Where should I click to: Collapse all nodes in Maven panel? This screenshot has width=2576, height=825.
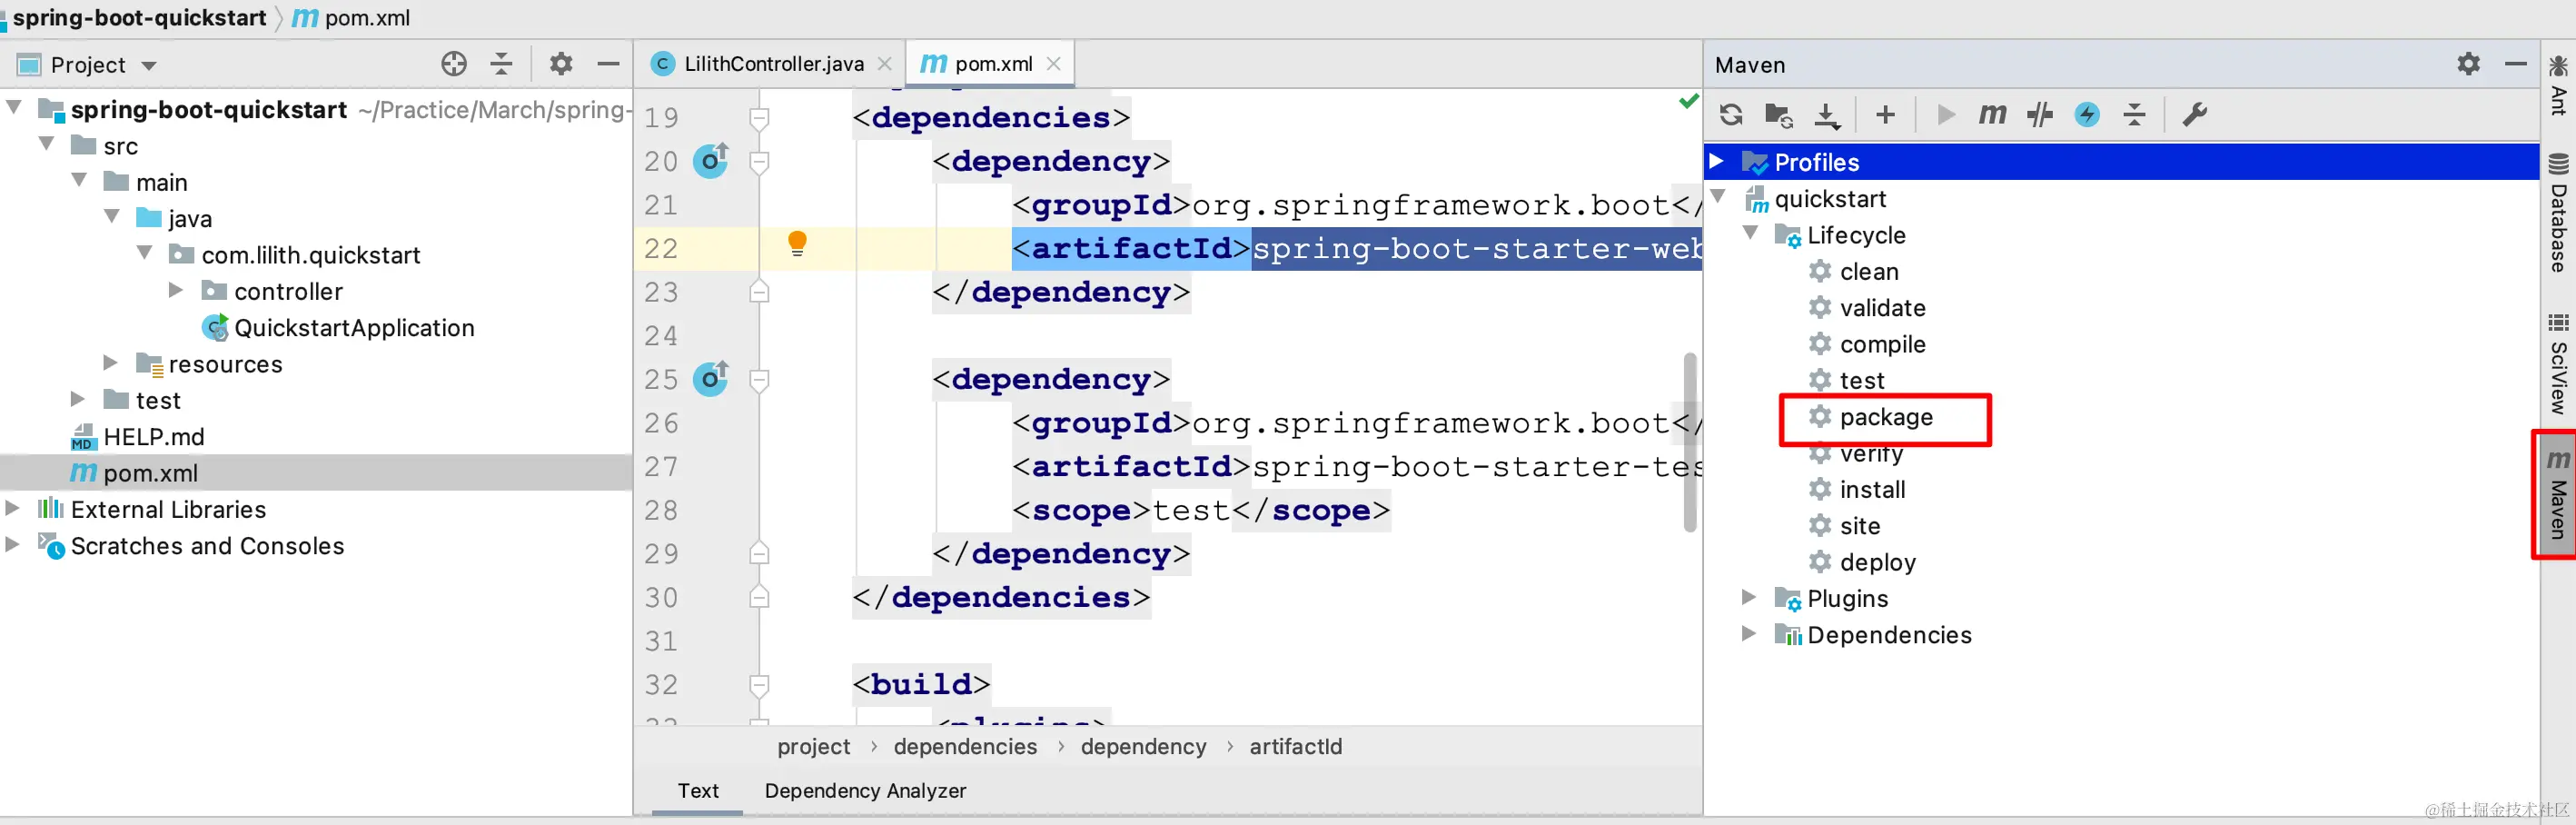2134,115
